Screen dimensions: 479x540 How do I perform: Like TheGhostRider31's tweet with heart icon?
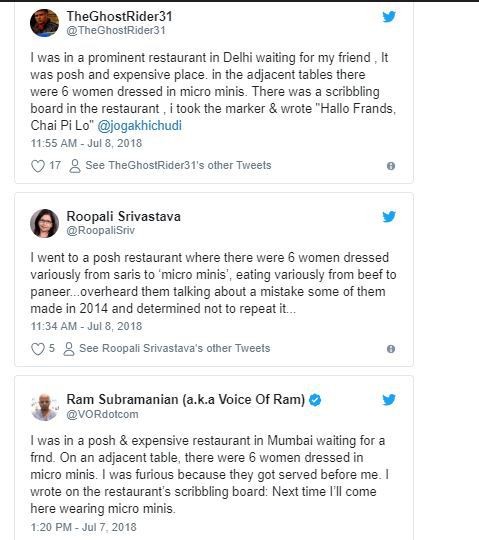[38, 166]
